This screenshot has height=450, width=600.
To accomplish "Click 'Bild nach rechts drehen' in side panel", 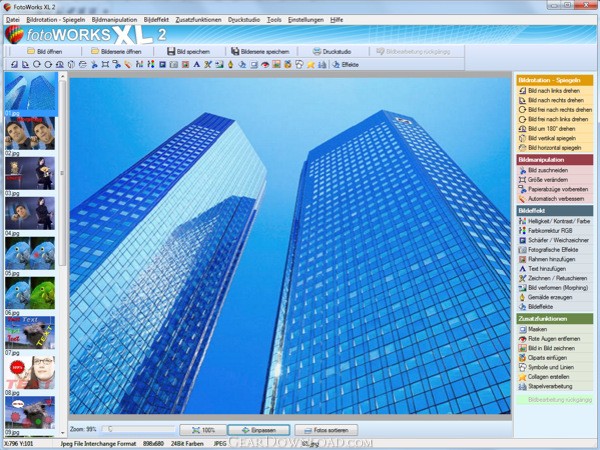I will pyautogui.click(x=554, y=100).
